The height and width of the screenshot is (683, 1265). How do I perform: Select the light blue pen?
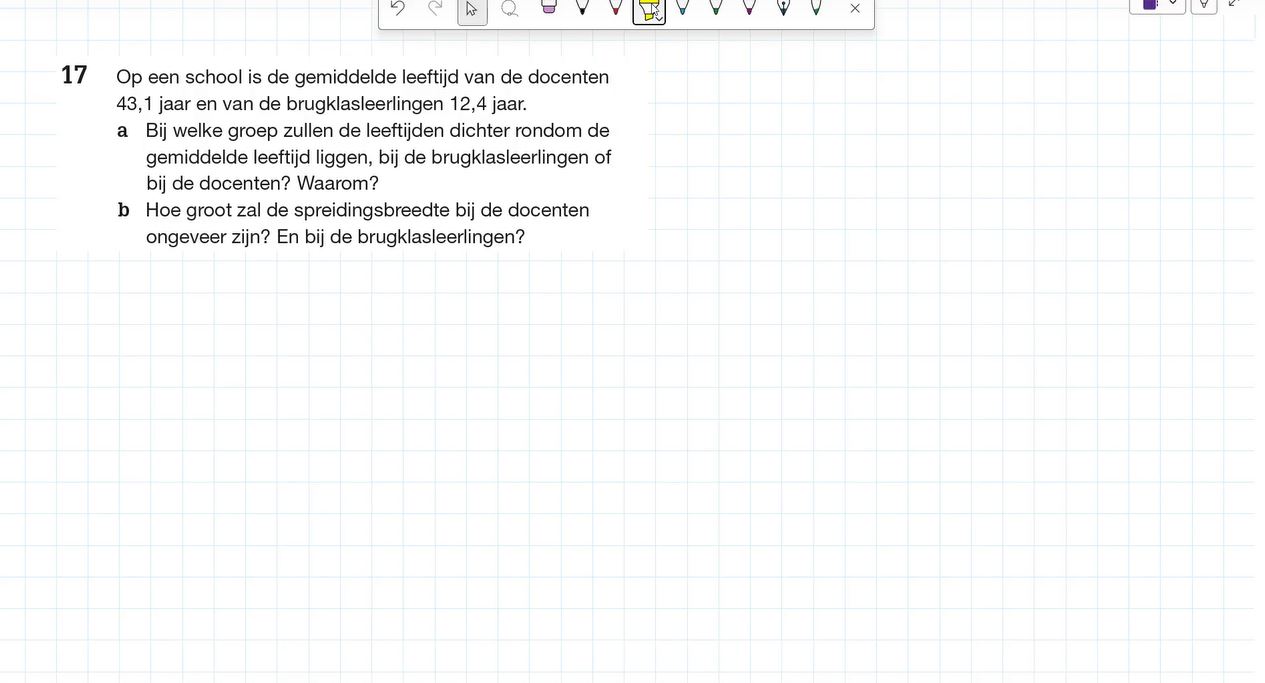point(682,7)
